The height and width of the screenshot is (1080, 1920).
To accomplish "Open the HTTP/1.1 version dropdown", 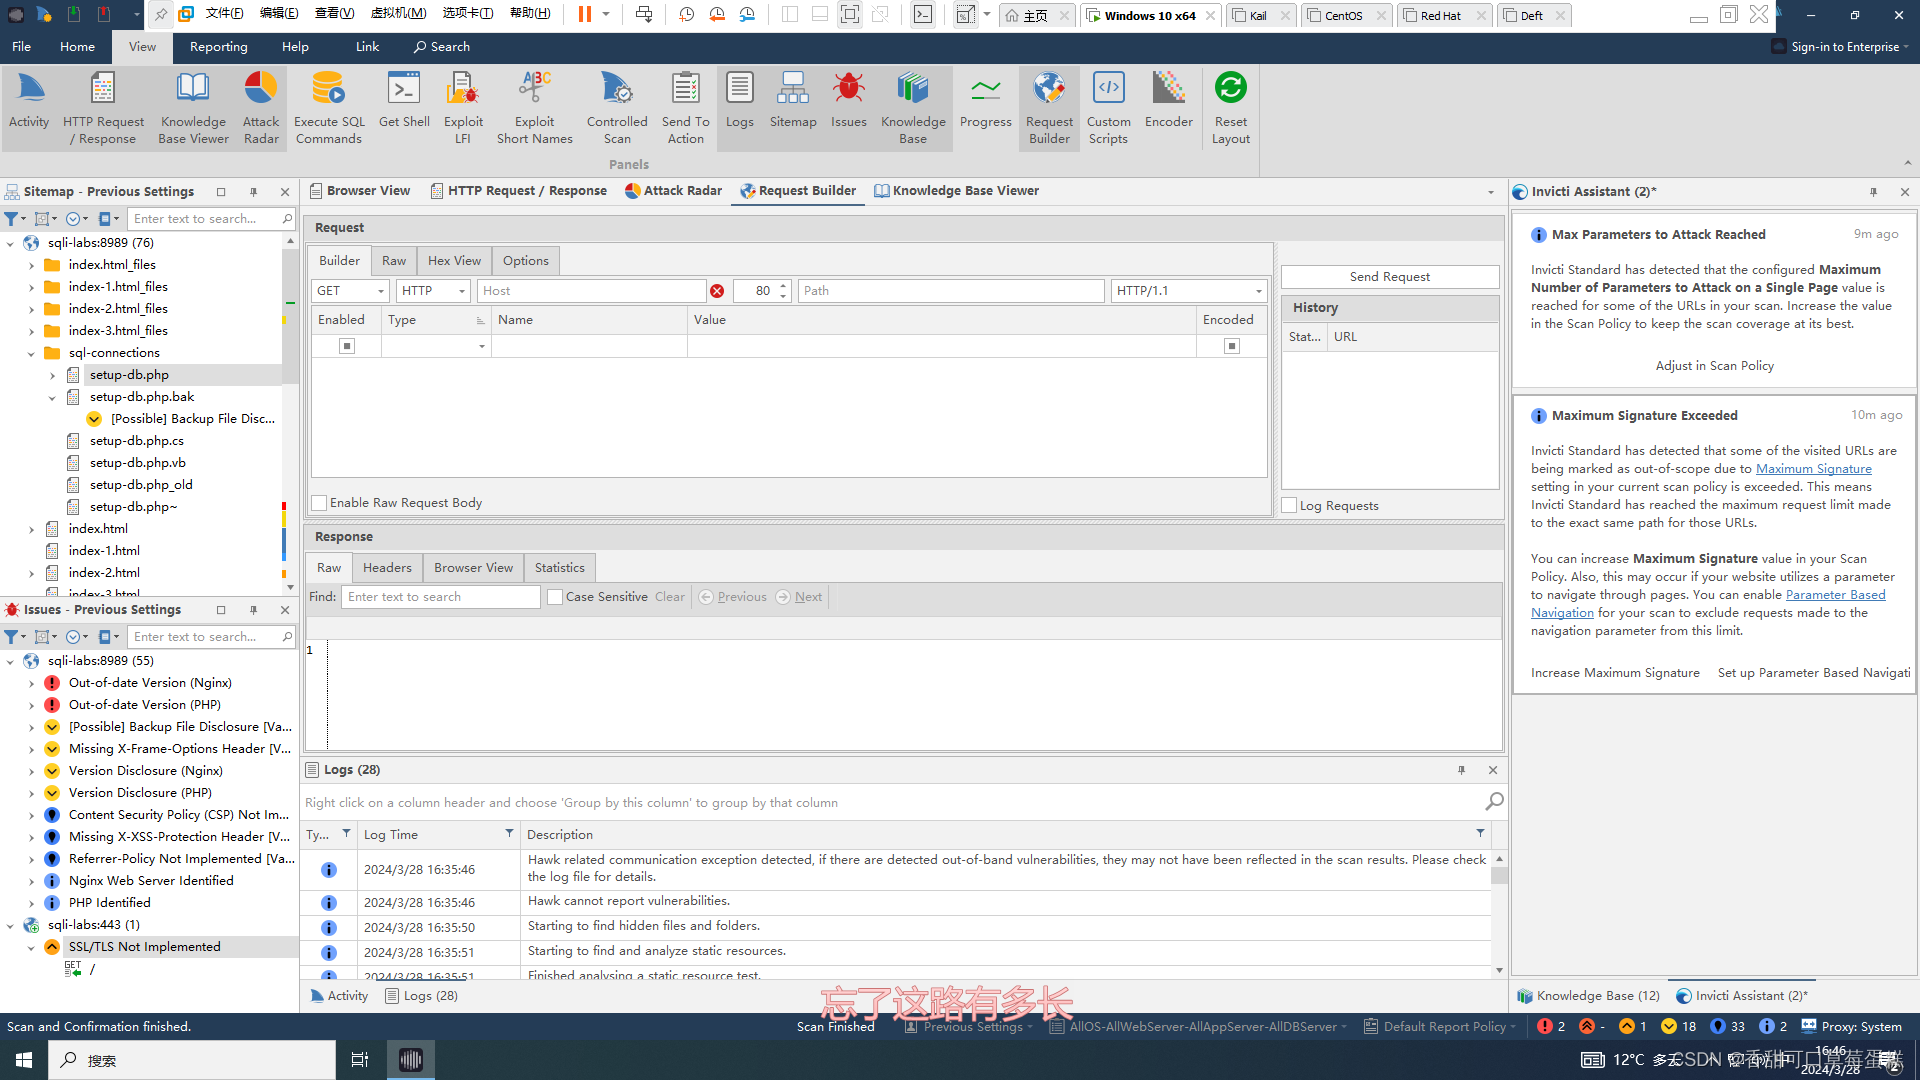I will (x=1258, y=291).
